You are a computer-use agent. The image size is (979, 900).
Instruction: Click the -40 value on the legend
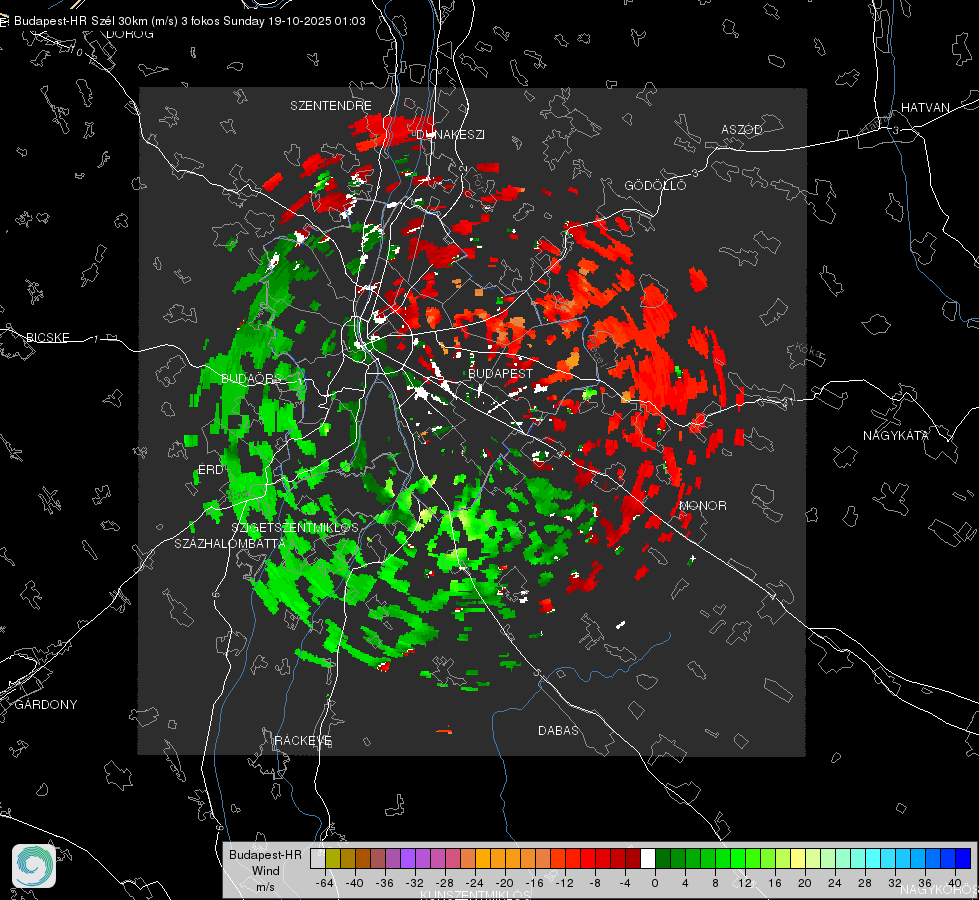click(354, 883)
